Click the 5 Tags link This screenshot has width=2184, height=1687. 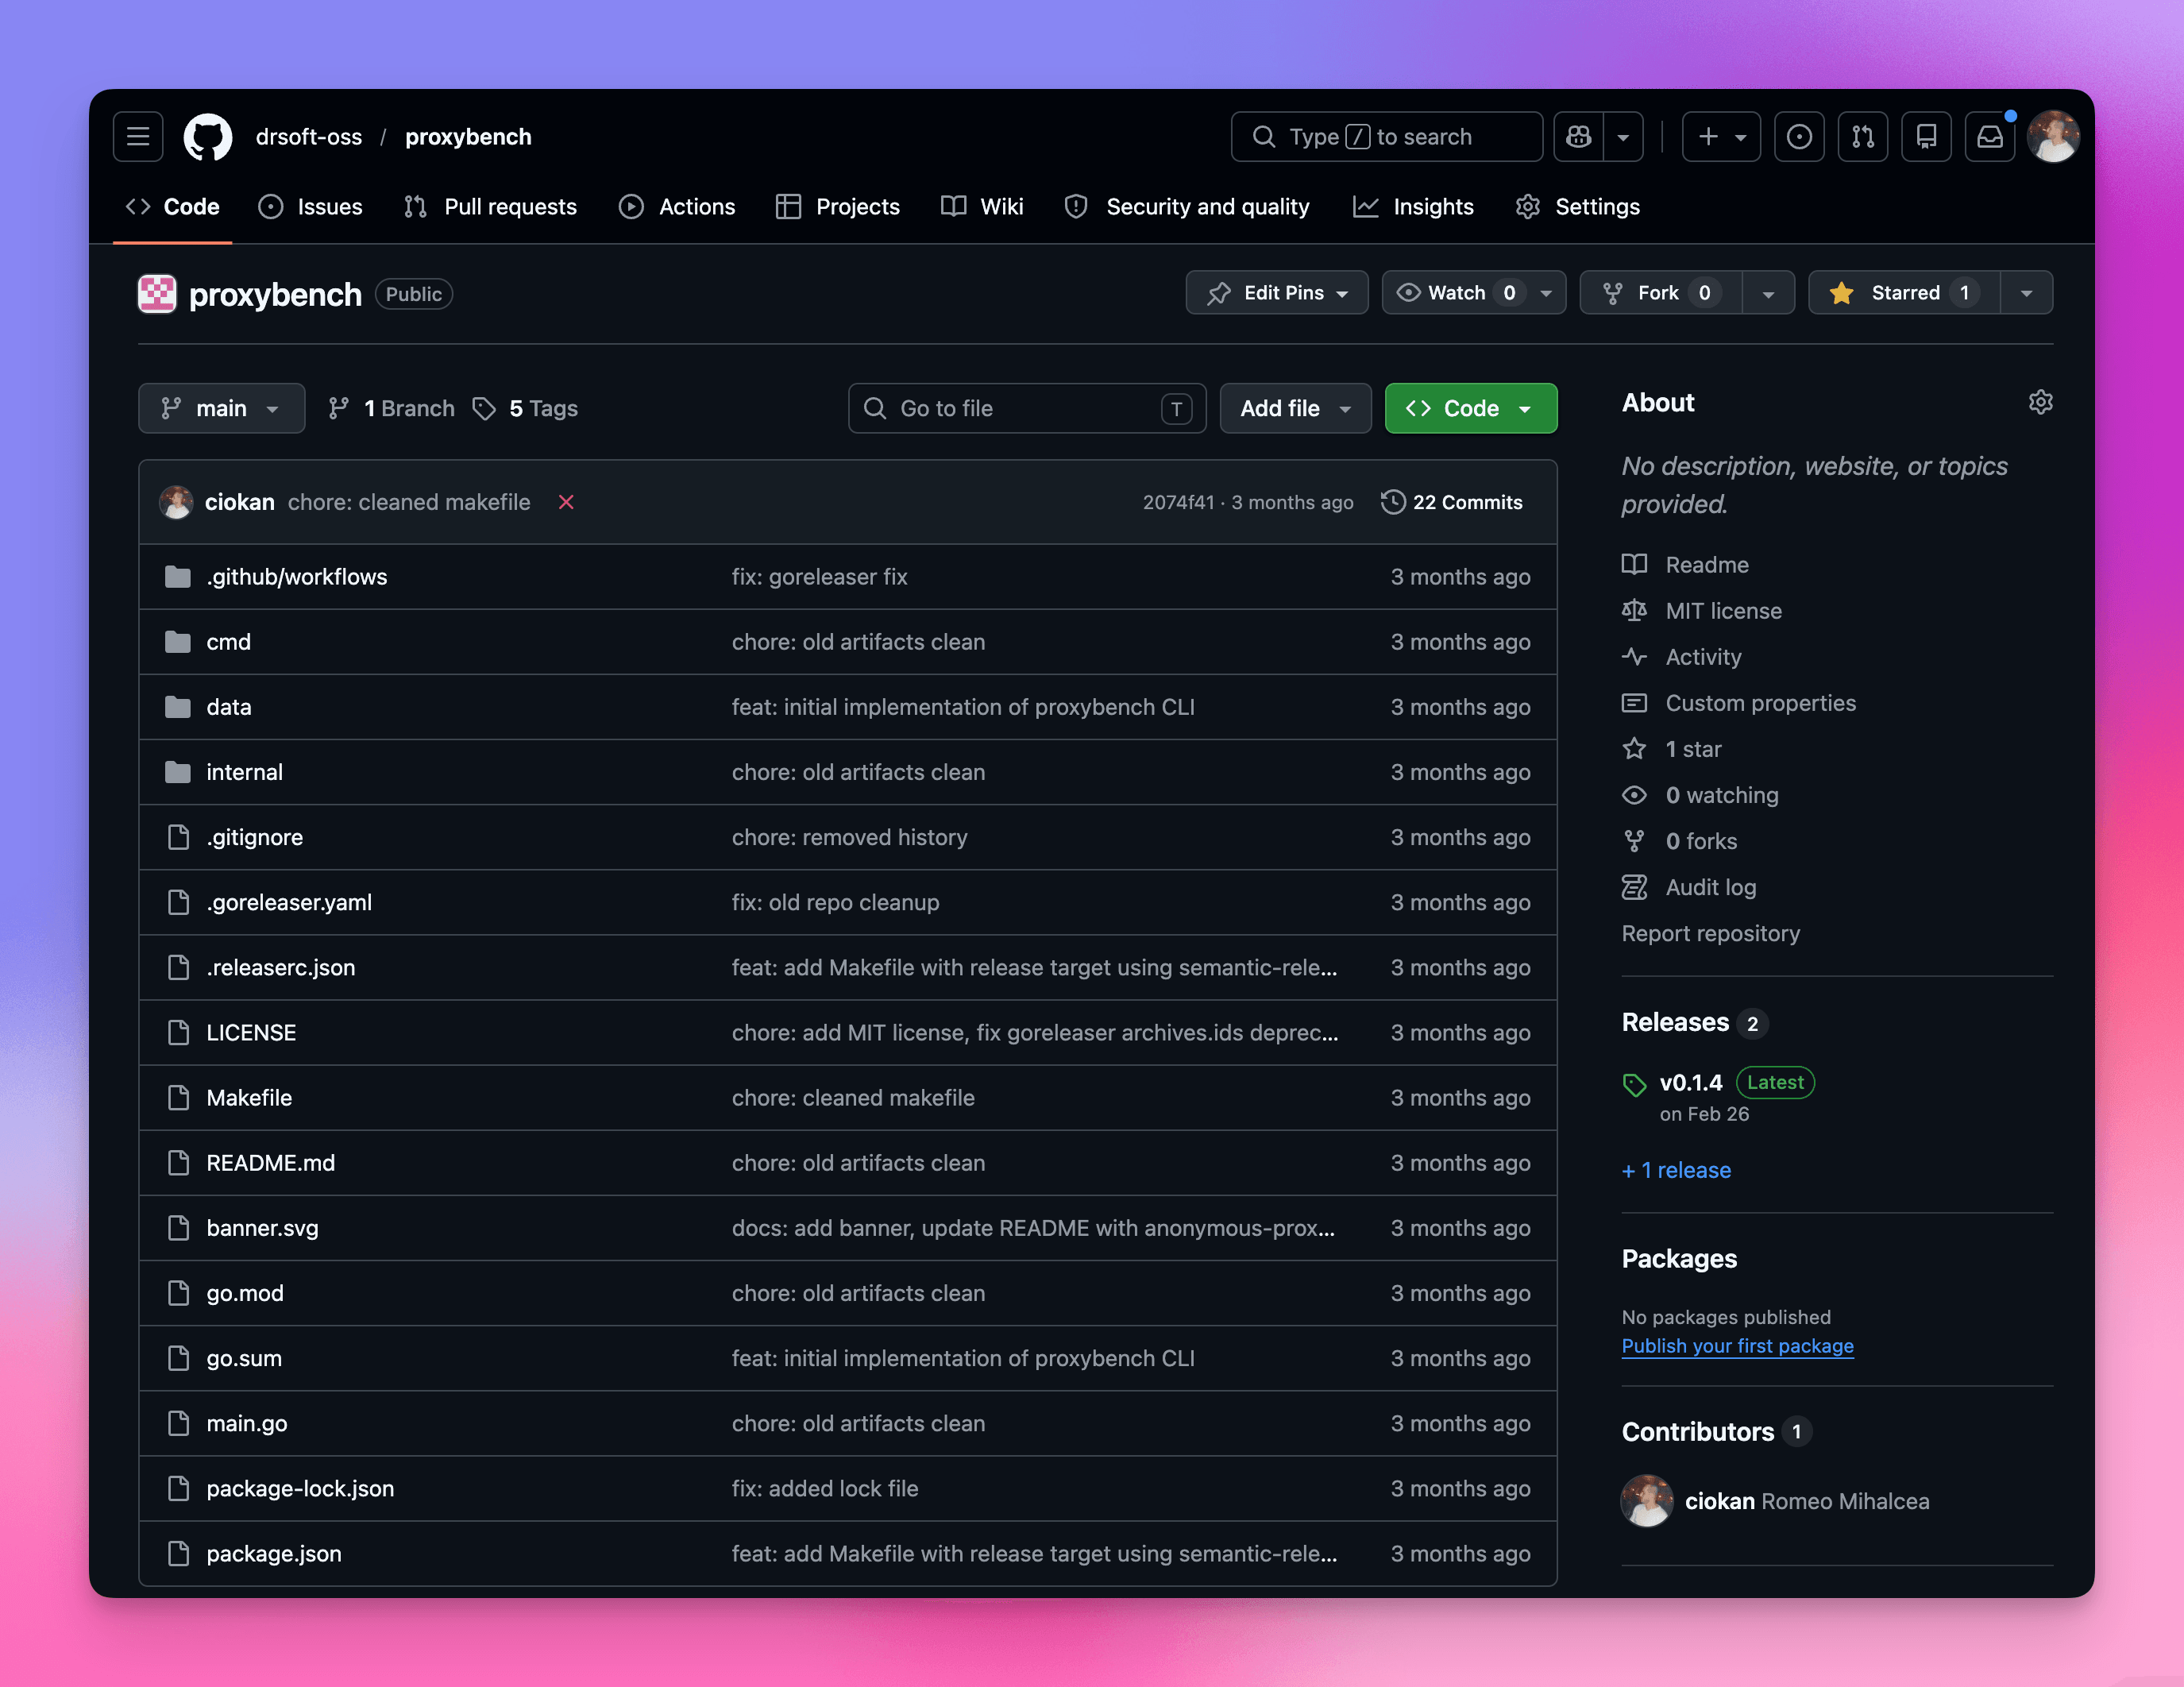(525, 408)
